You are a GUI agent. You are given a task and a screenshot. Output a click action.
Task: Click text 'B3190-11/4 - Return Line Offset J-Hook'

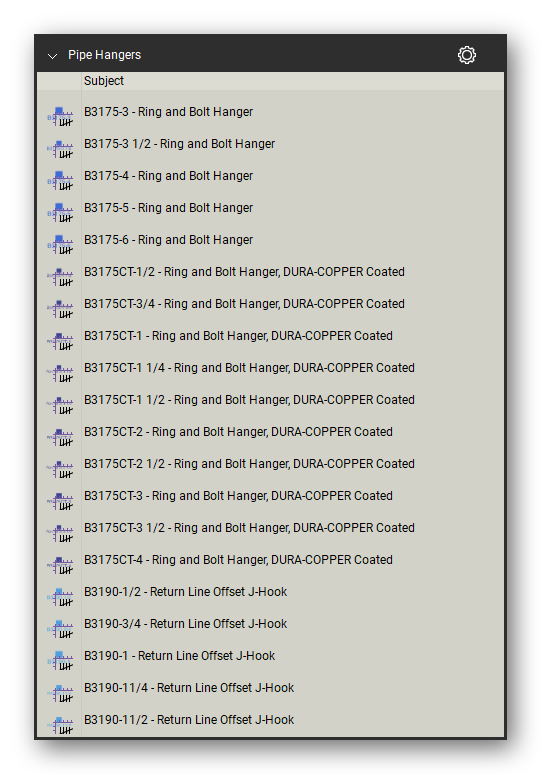[x=189, y=689]
